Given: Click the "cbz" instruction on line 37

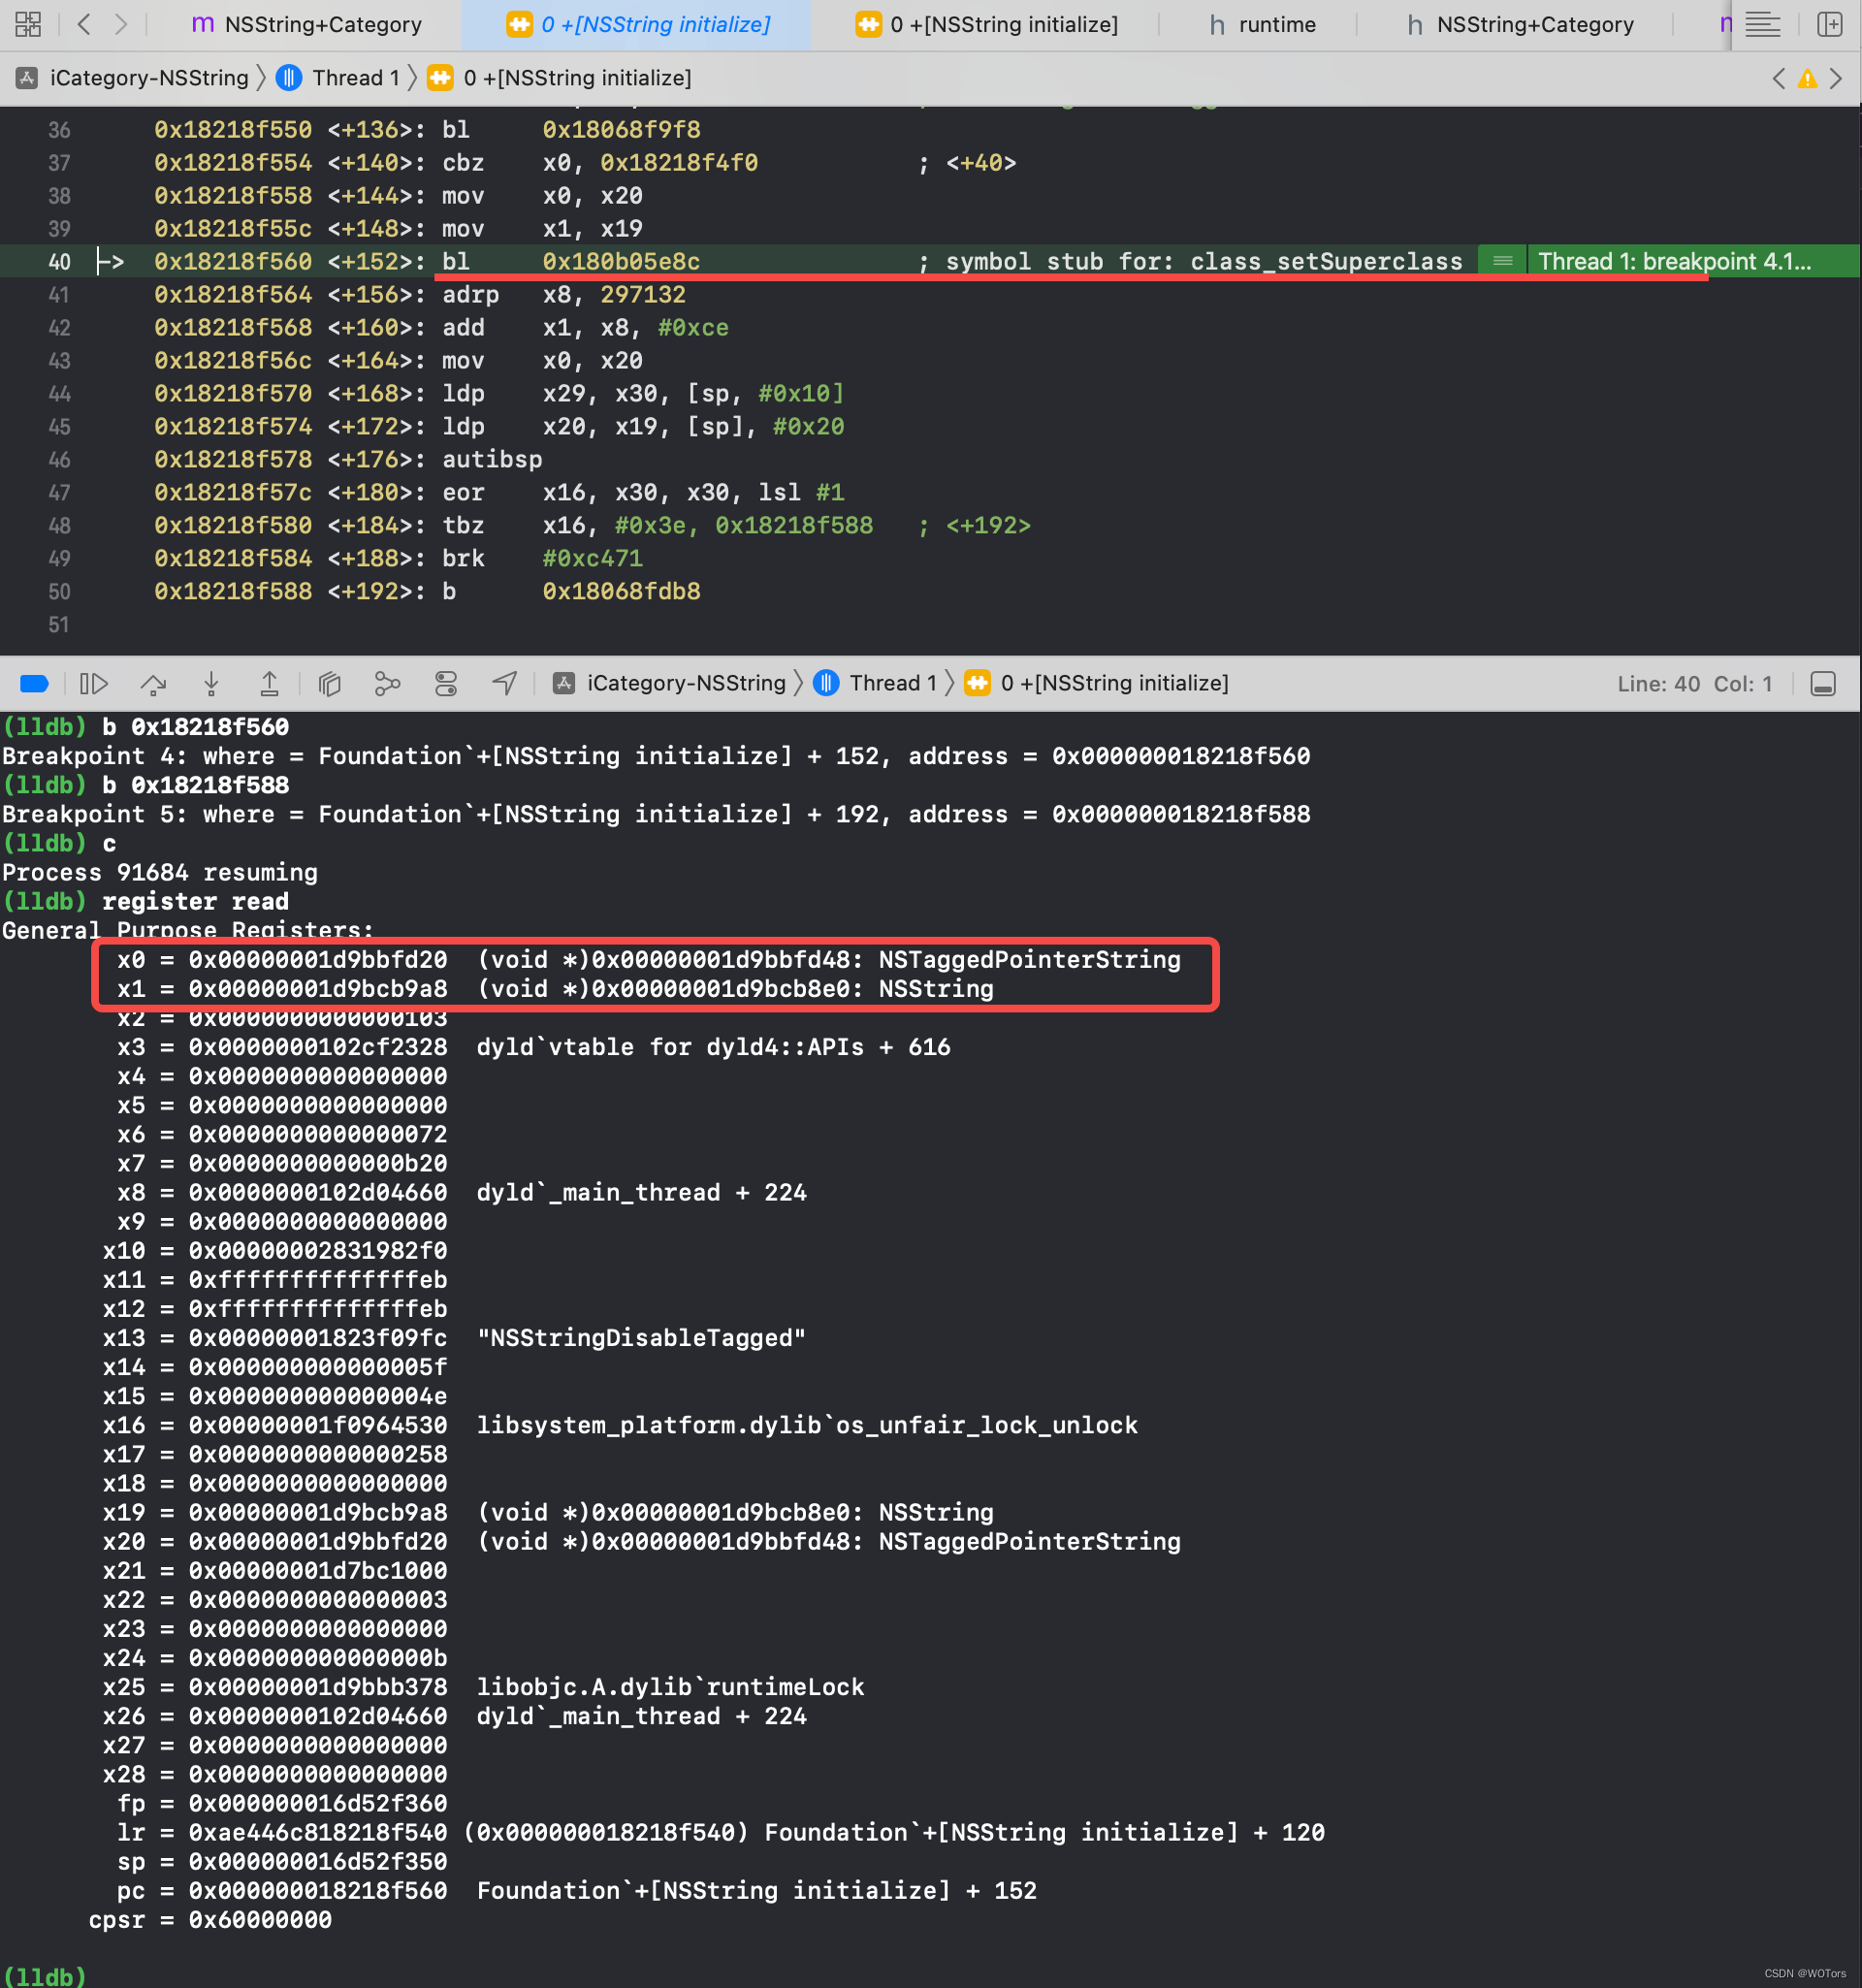Looking at the screenshot, I should pos(463,163).
